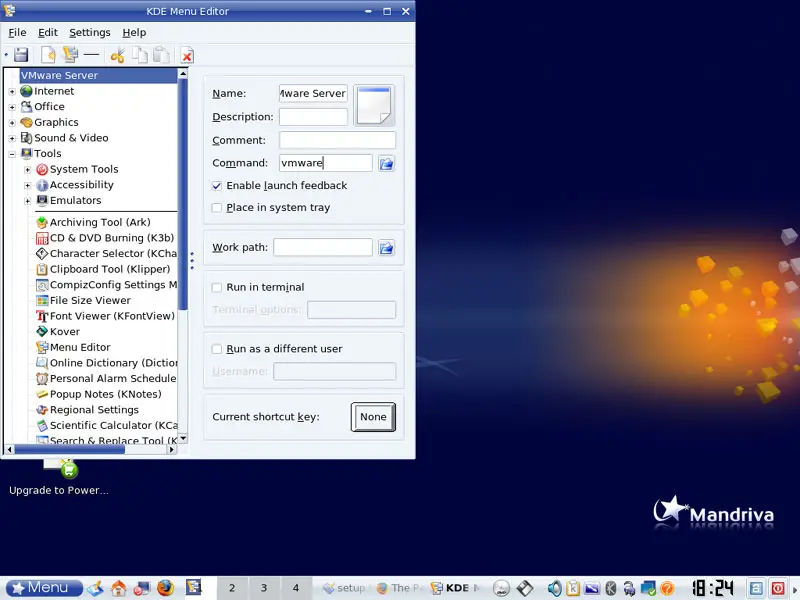
Task: Click the volume speaker tray icon
Action: [554, 588]
